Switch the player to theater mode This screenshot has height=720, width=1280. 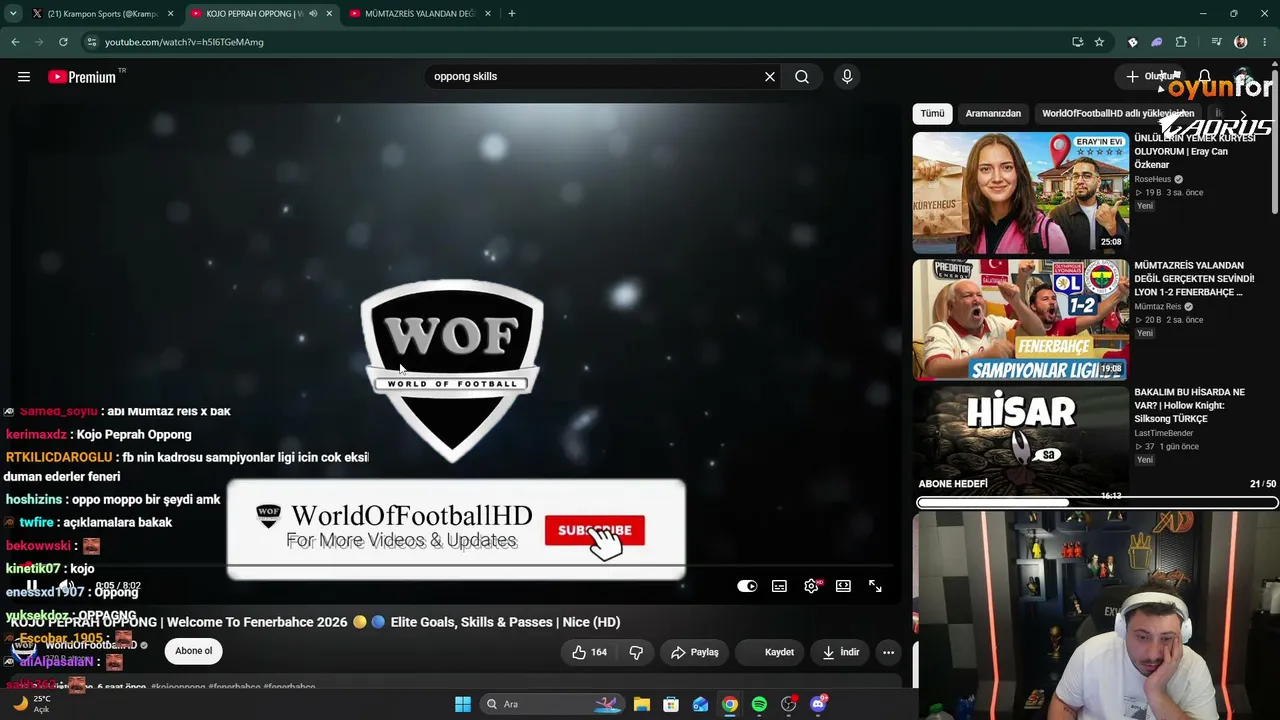(x=843, y=586)
